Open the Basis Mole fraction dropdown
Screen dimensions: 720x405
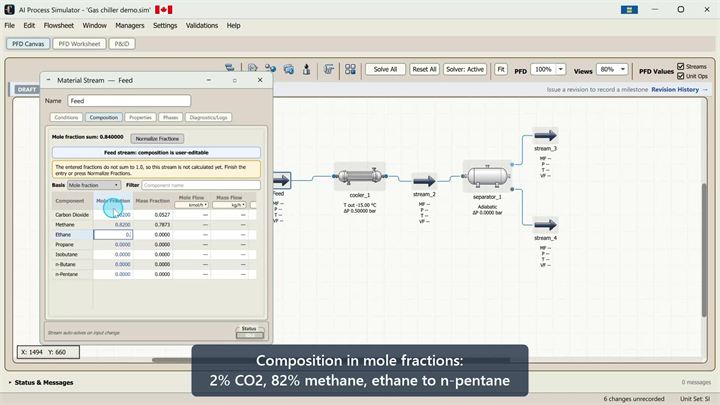(x=94, y=185)
